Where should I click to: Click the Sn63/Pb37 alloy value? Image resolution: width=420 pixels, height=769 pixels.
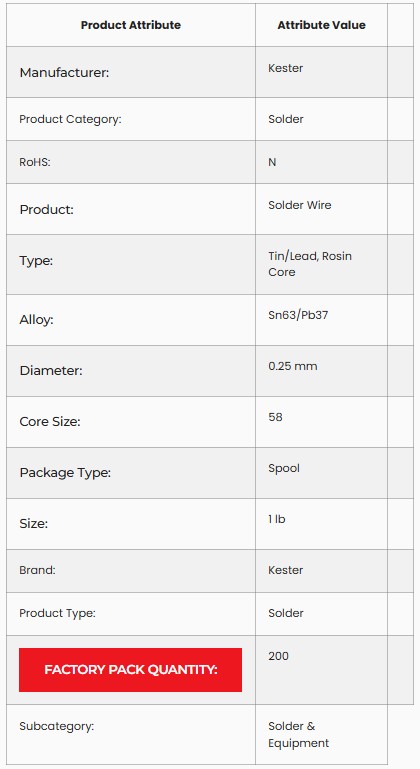(x=298, y=315)
